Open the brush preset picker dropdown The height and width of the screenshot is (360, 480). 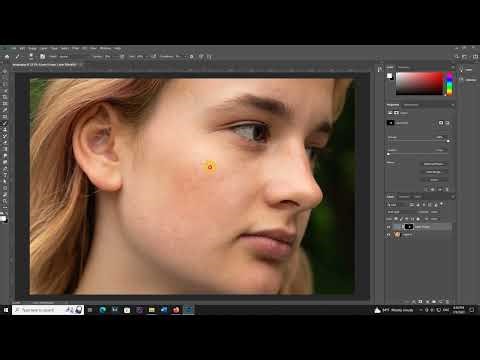(x=31, y=57)
